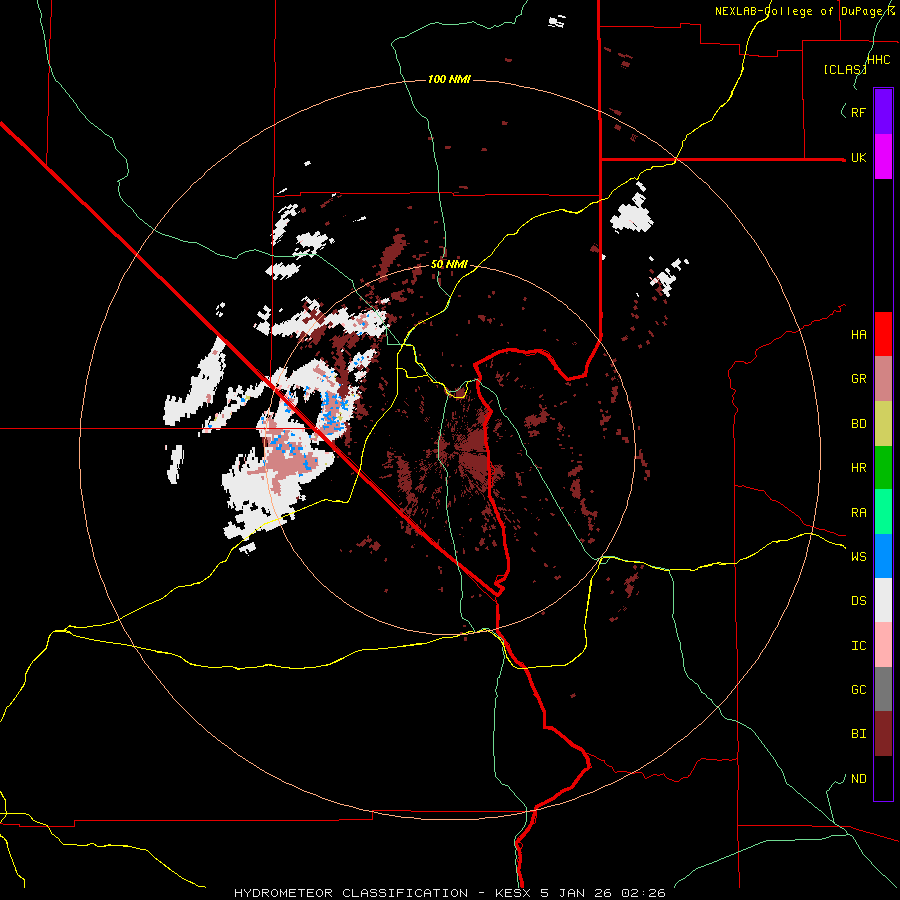
Task: Click the HYDROMETEOR CLASSIFICATION caption text
Action: [351, 893]
